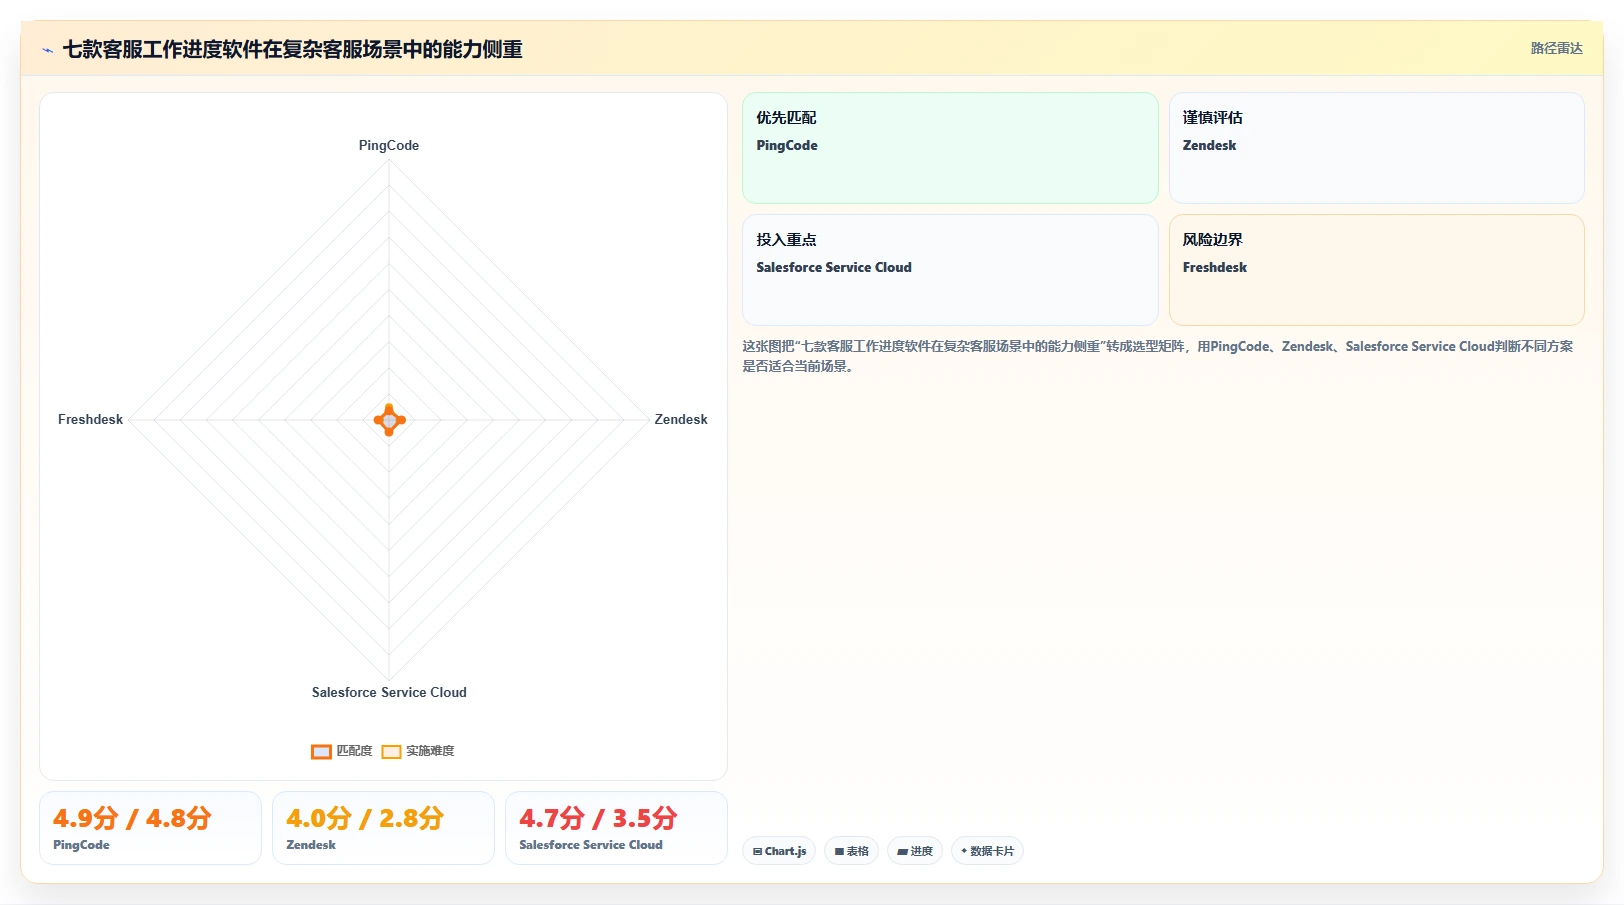Click the Chart.js tag
This screenshot has width=1624, height=905.
[x=779, y=851]
